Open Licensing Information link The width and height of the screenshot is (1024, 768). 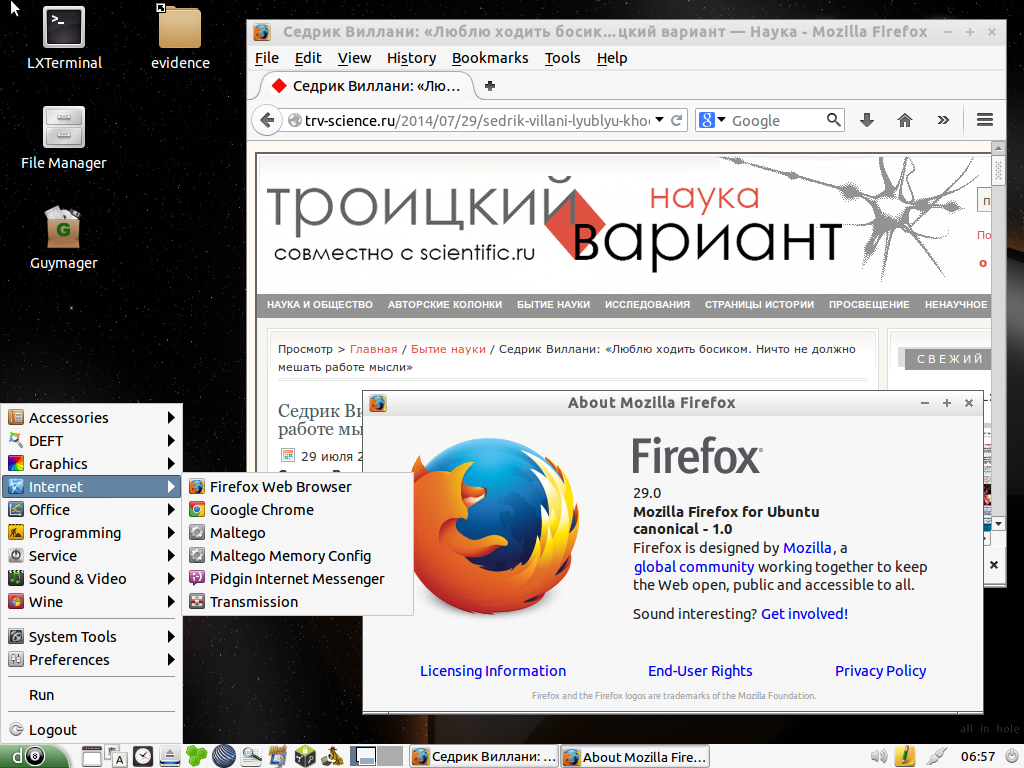(493, 671)
